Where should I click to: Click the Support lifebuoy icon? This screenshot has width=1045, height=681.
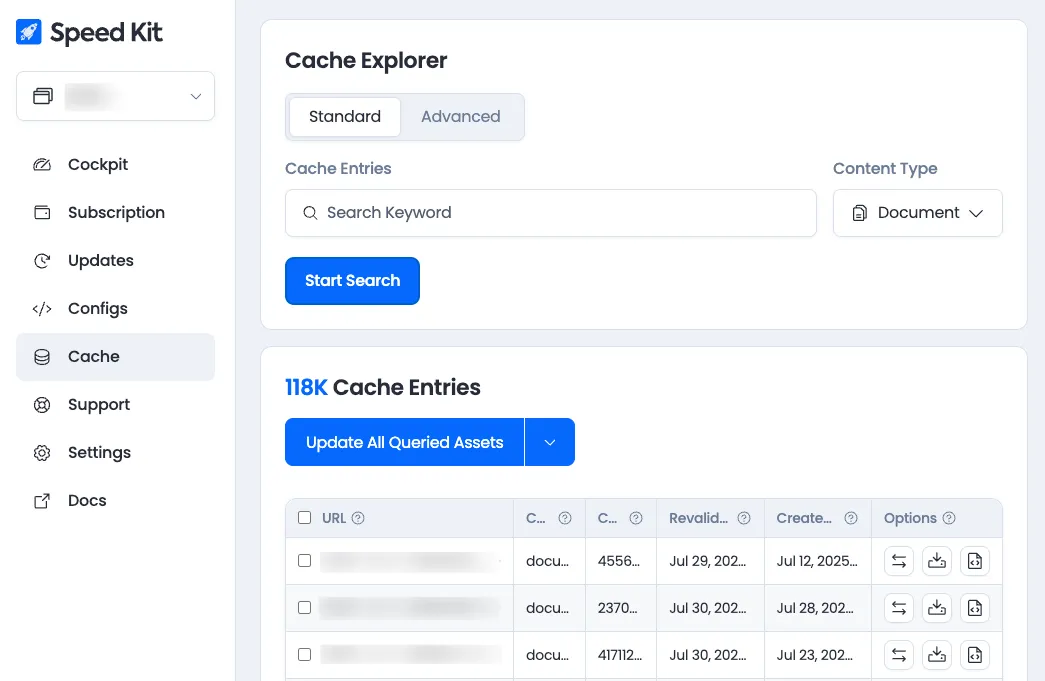point(42,404)
